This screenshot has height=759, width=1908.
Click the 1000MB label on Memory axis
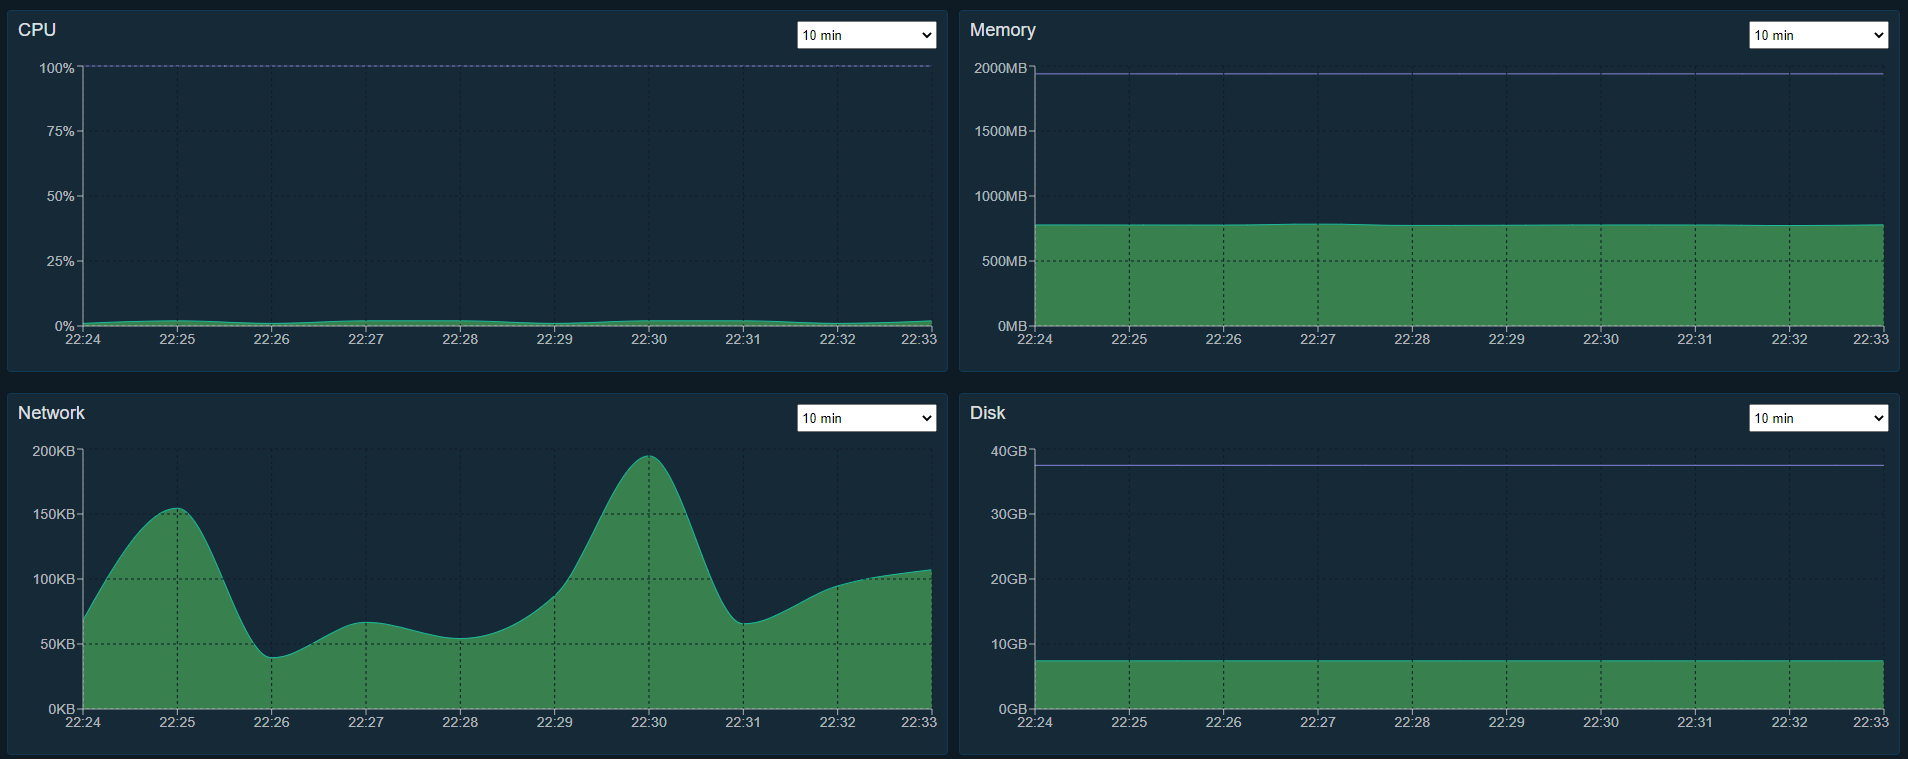[x=1000, y=196]
